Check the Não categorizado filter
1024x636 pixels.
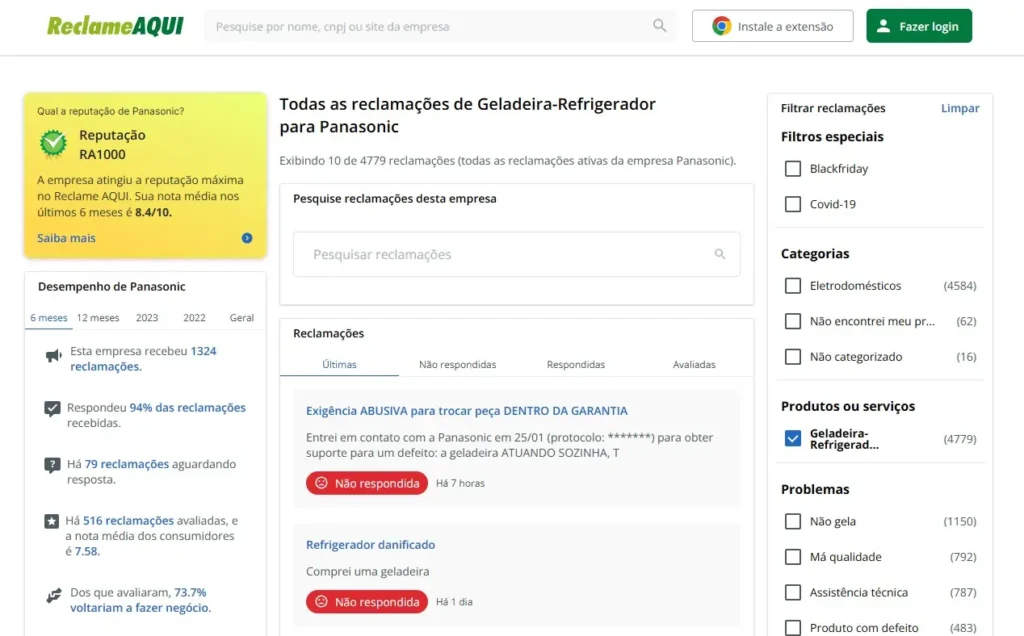[x=793, y=357]
